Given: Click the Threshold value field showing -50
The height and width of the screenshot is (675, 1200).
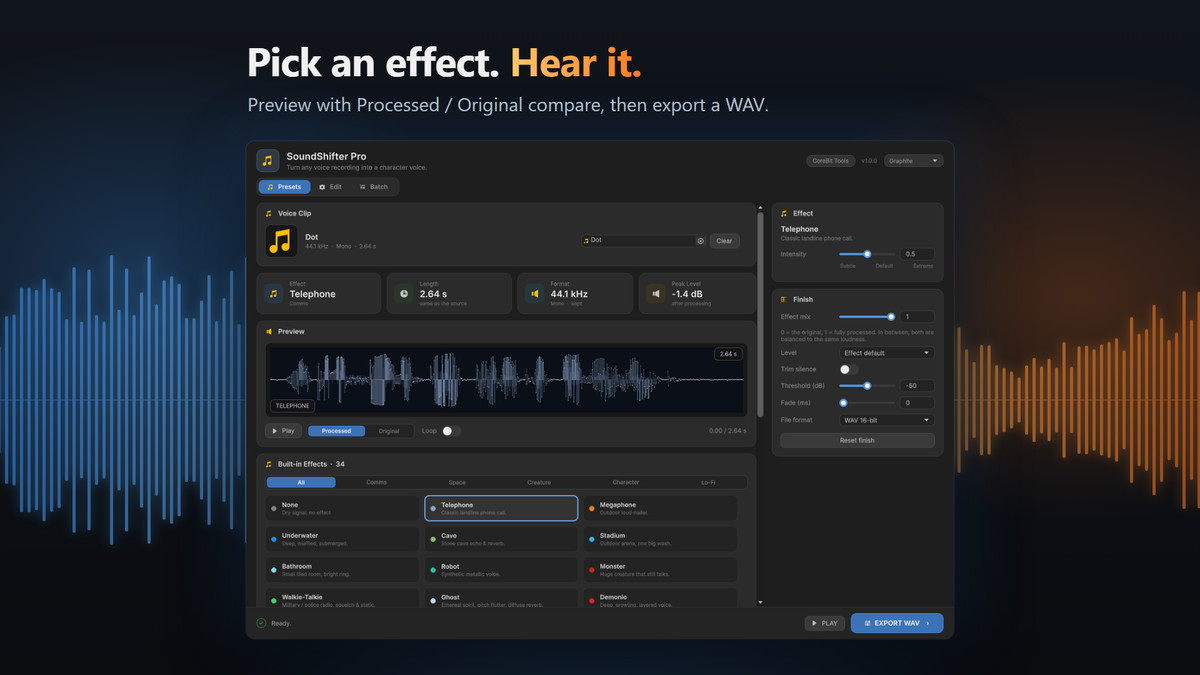Looking at the screenshot, I should pyautogui.click(x=917, y=385).
